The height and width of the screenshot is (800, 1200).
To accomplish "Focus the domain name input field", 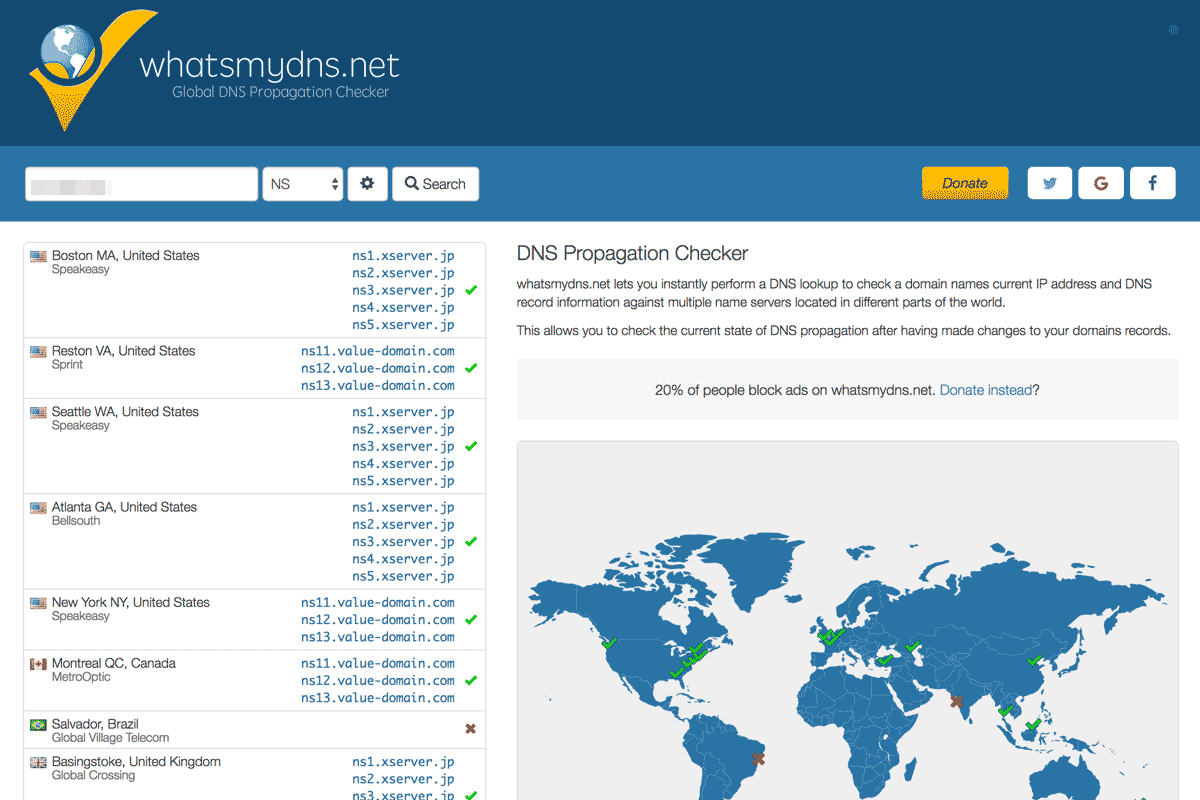I will tap(141, 184).
